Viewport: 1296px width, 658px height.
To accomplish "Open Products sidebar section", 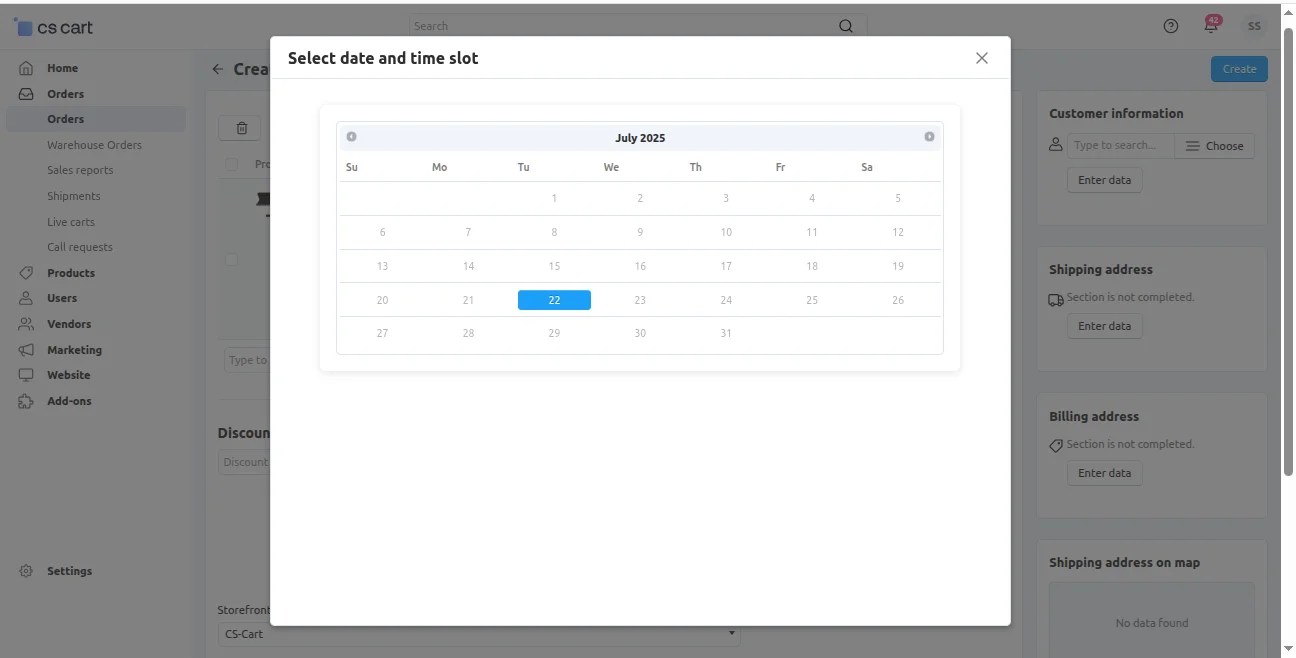I will [x=71, y=273].
